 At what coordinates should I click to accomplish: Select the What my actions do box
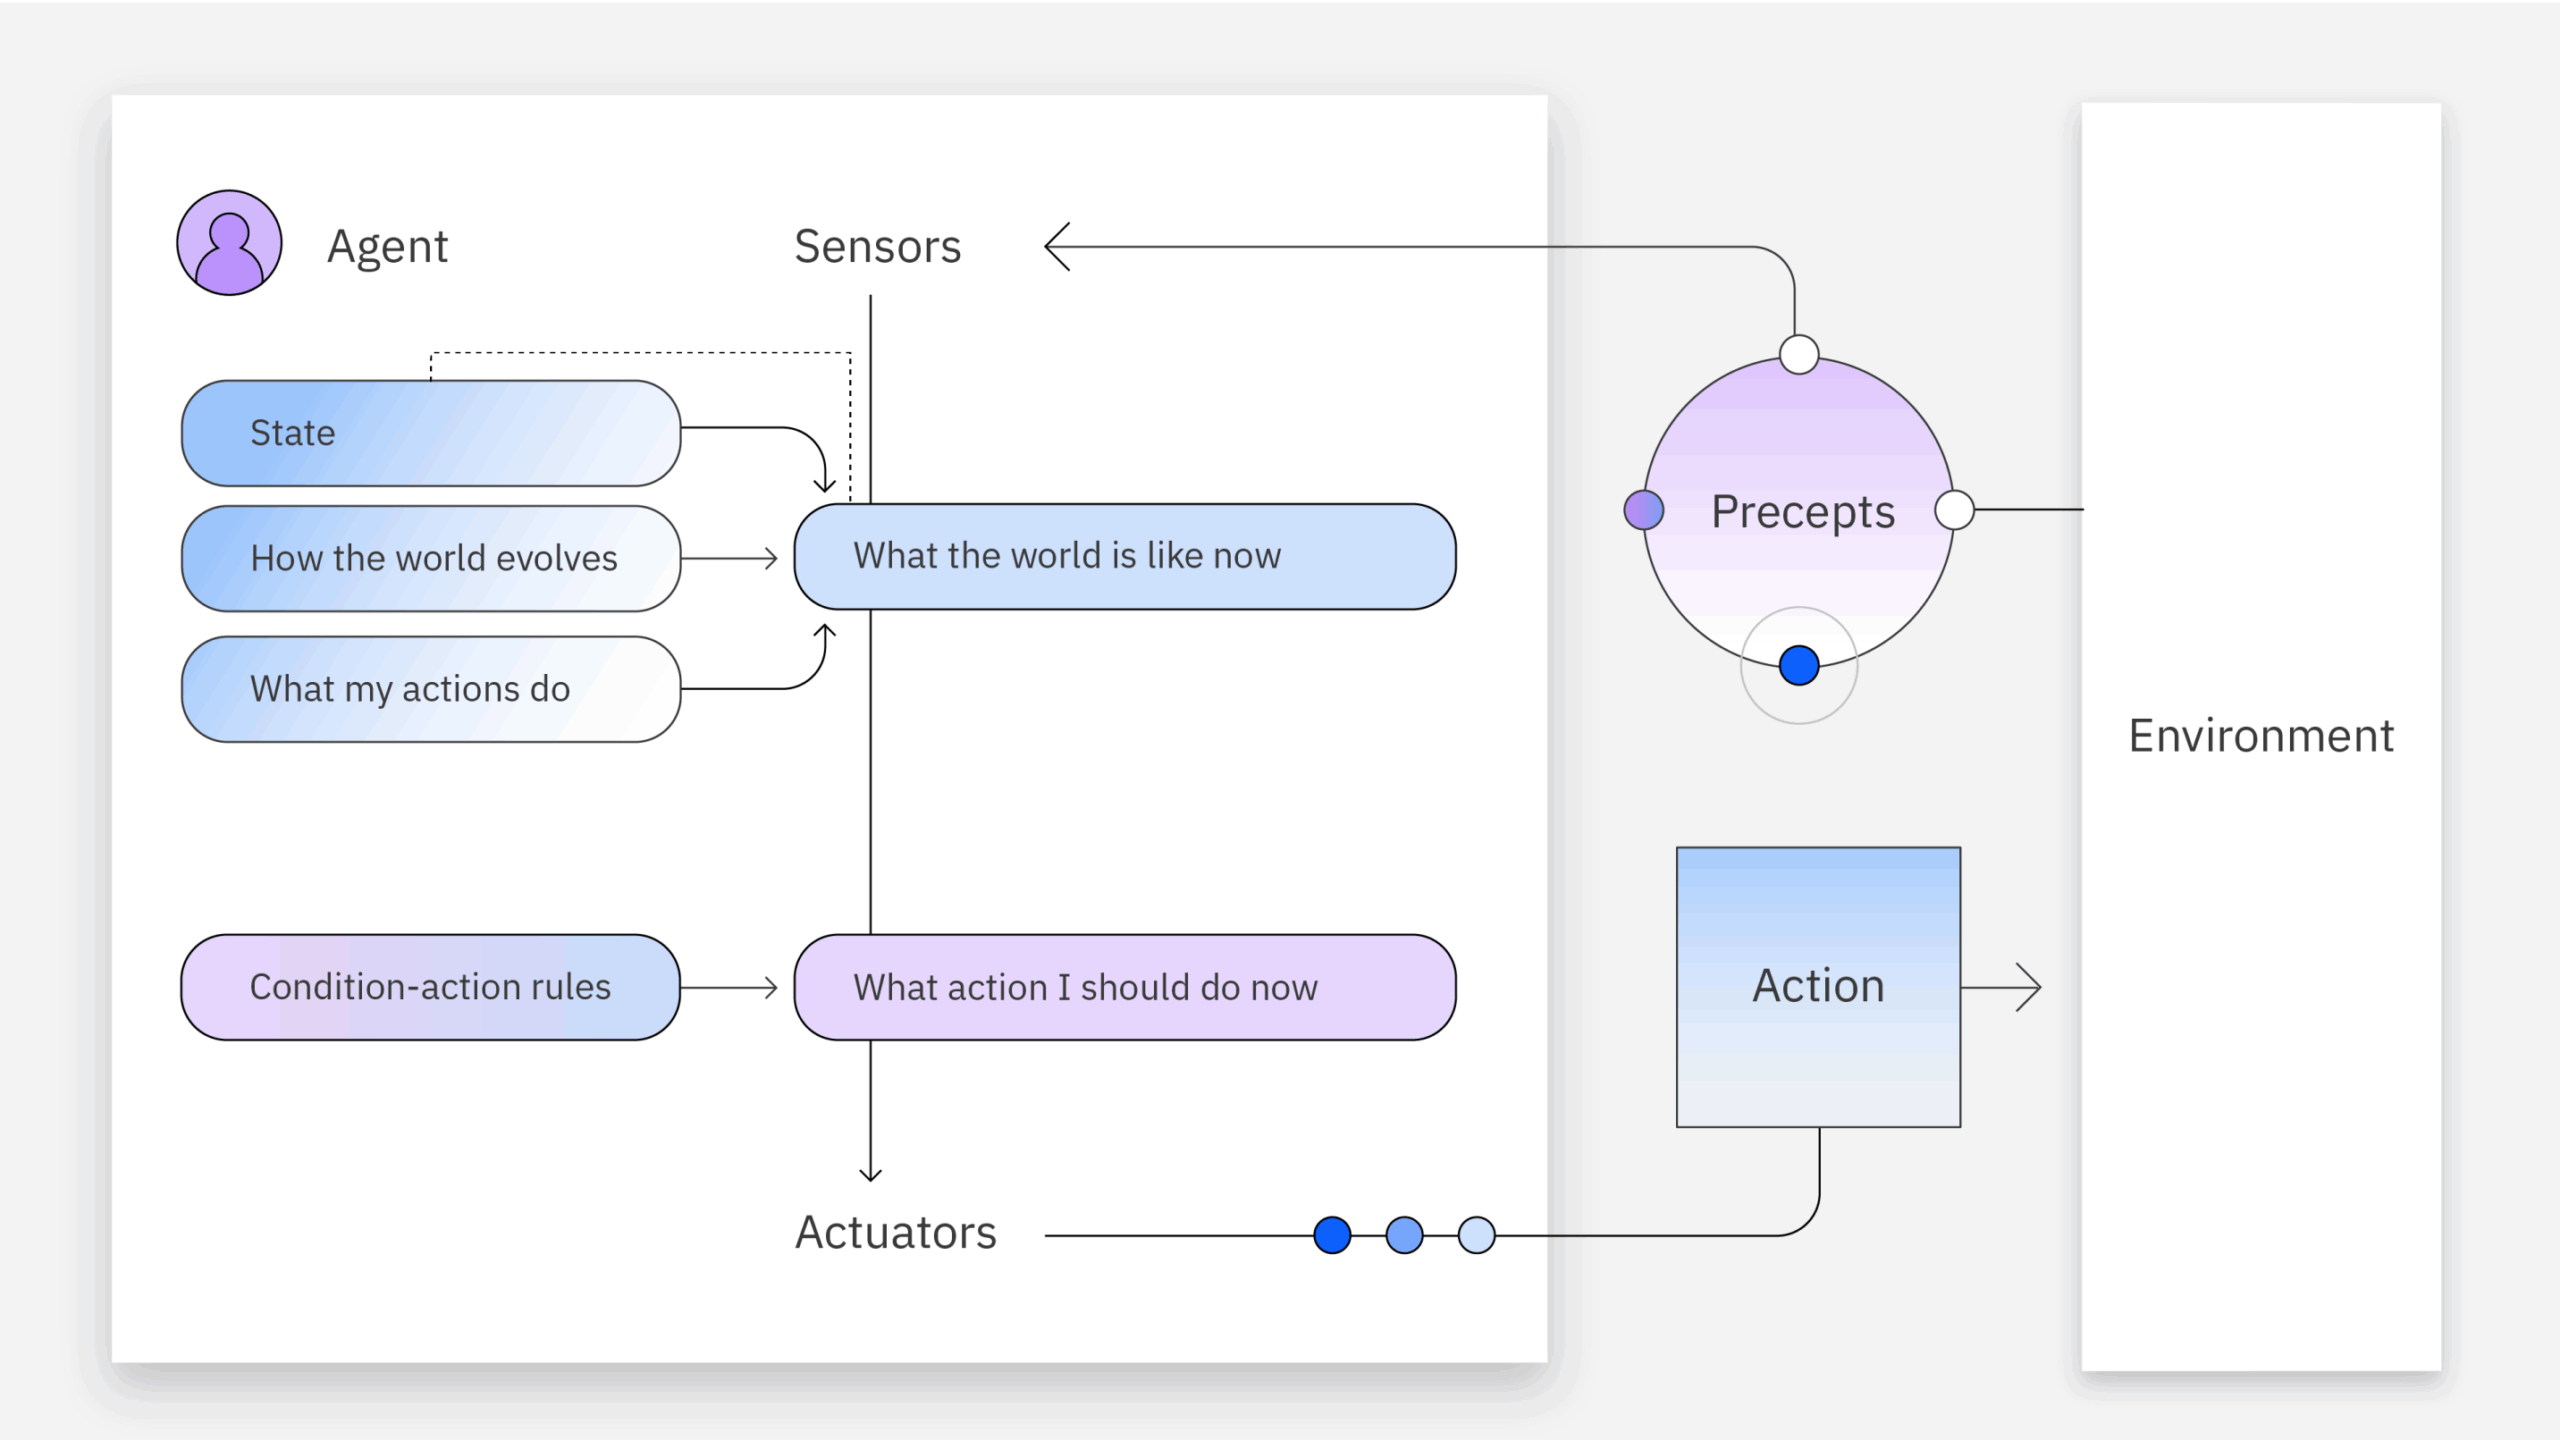[x=431, y=689]
